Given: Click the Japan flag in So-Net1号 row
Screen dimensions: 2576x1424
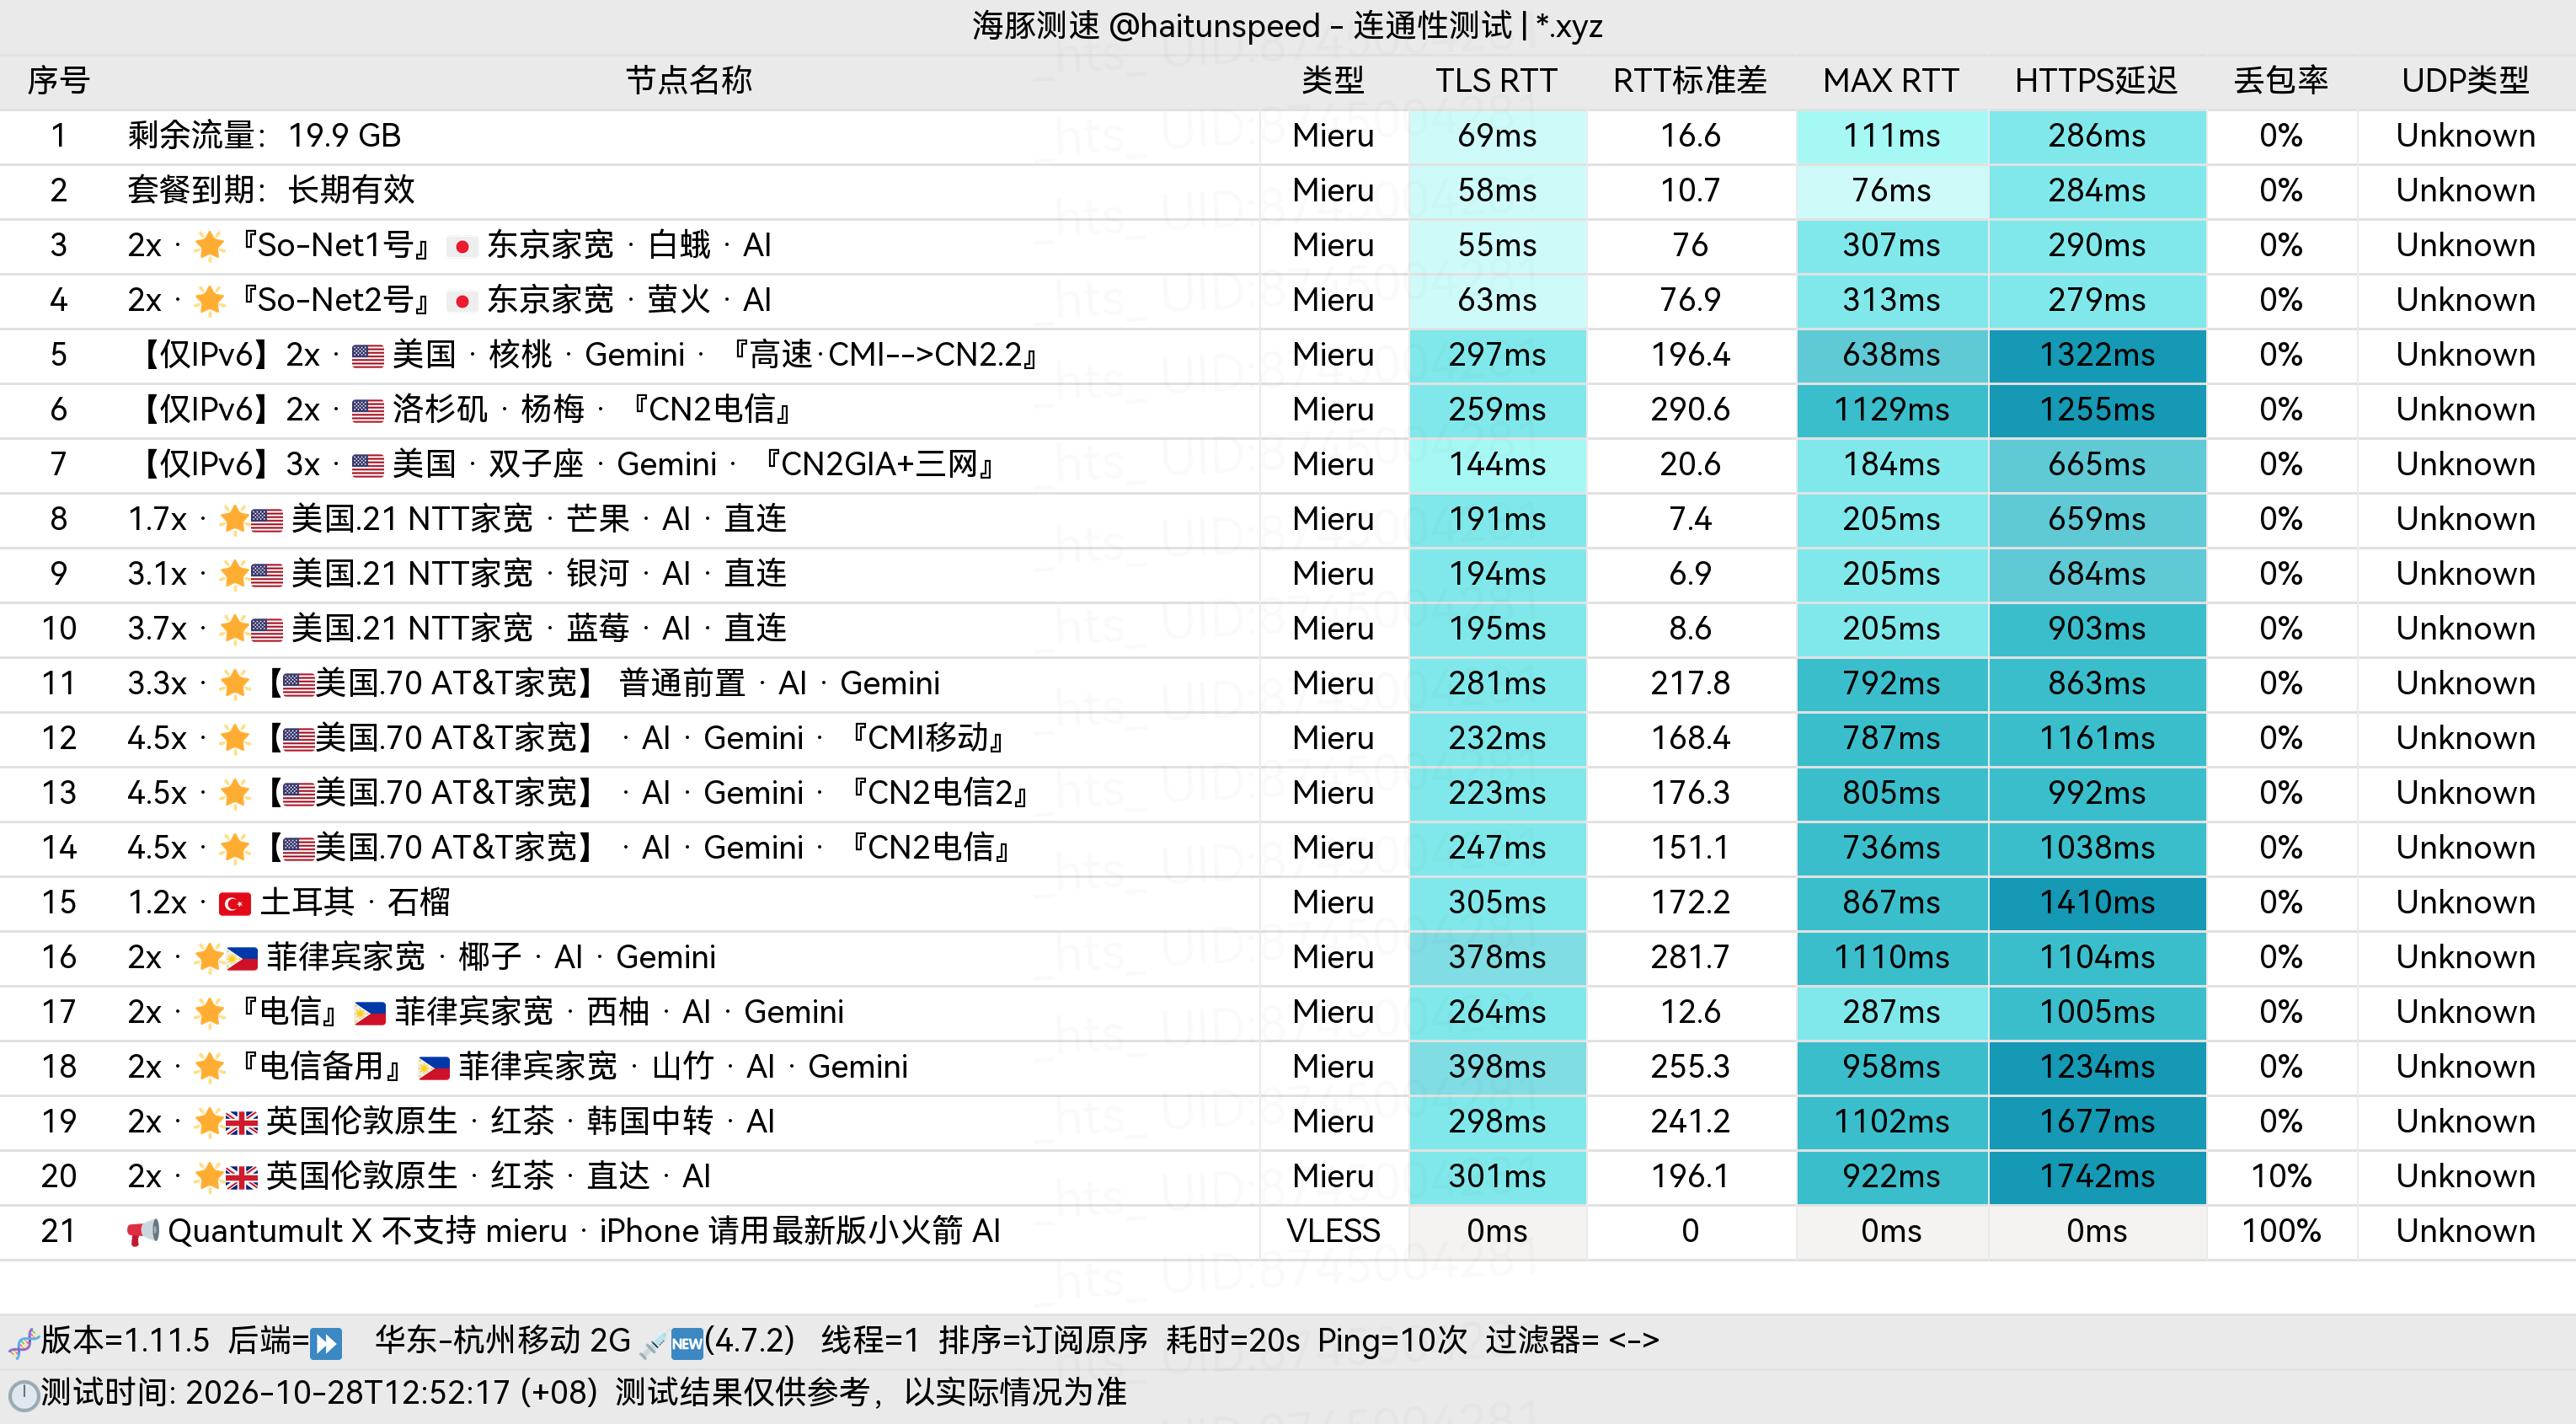Looking at the screenshot, I should coord(462,246).
